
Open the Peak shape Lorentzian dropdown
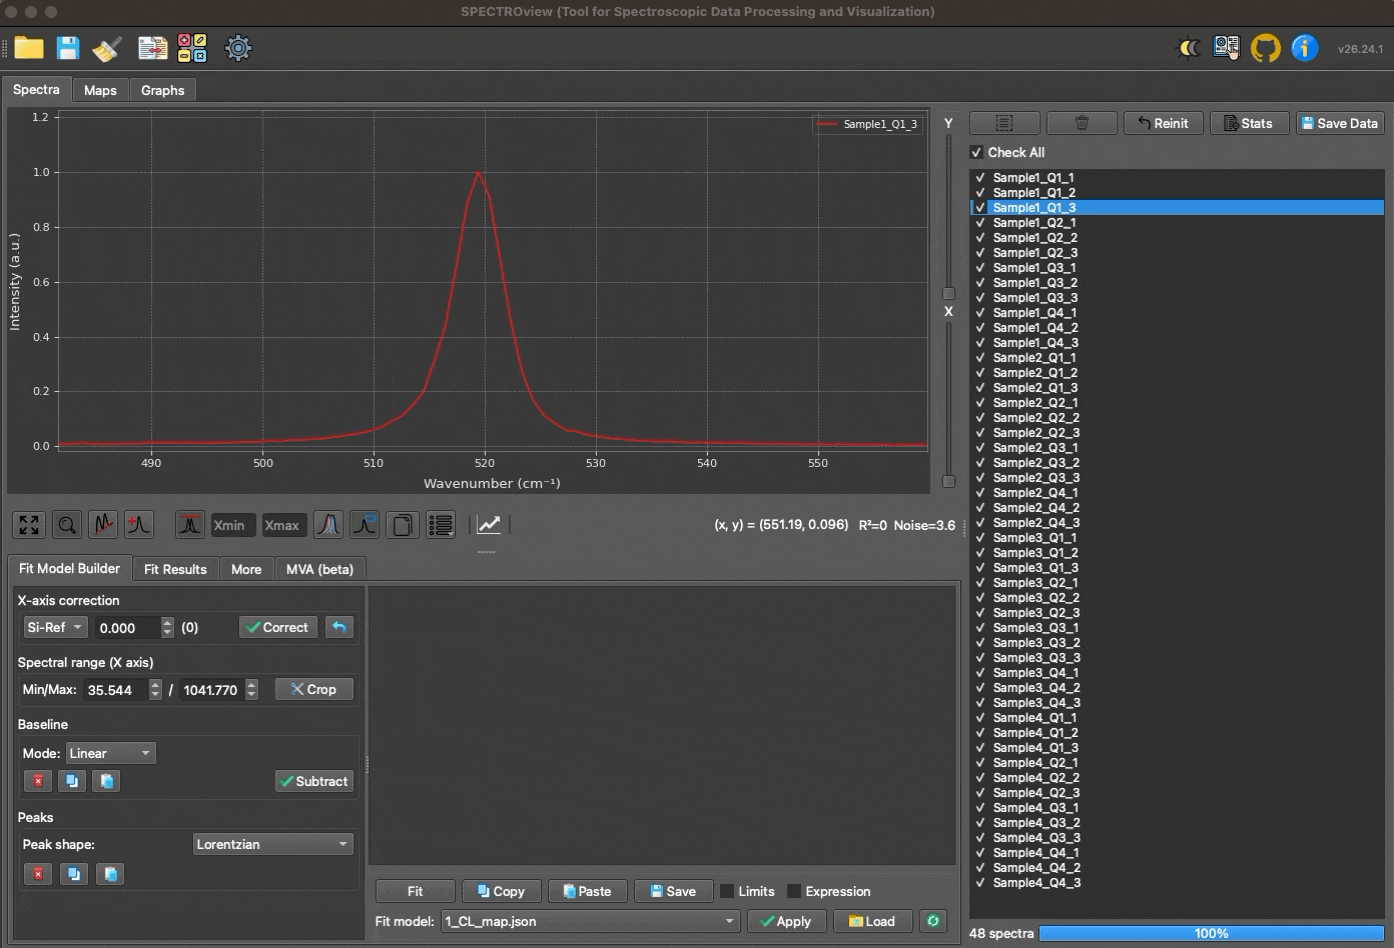[273, 844]
